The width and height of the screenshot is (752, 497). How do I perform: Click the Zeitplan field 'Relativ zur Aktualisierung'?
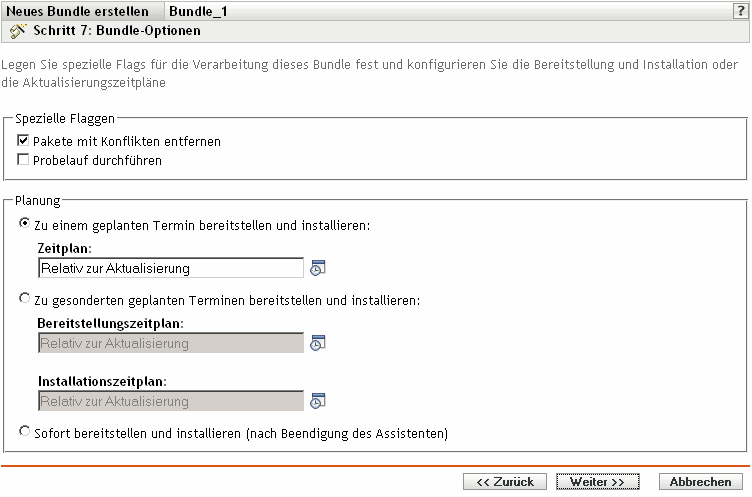tap(170, 268)
